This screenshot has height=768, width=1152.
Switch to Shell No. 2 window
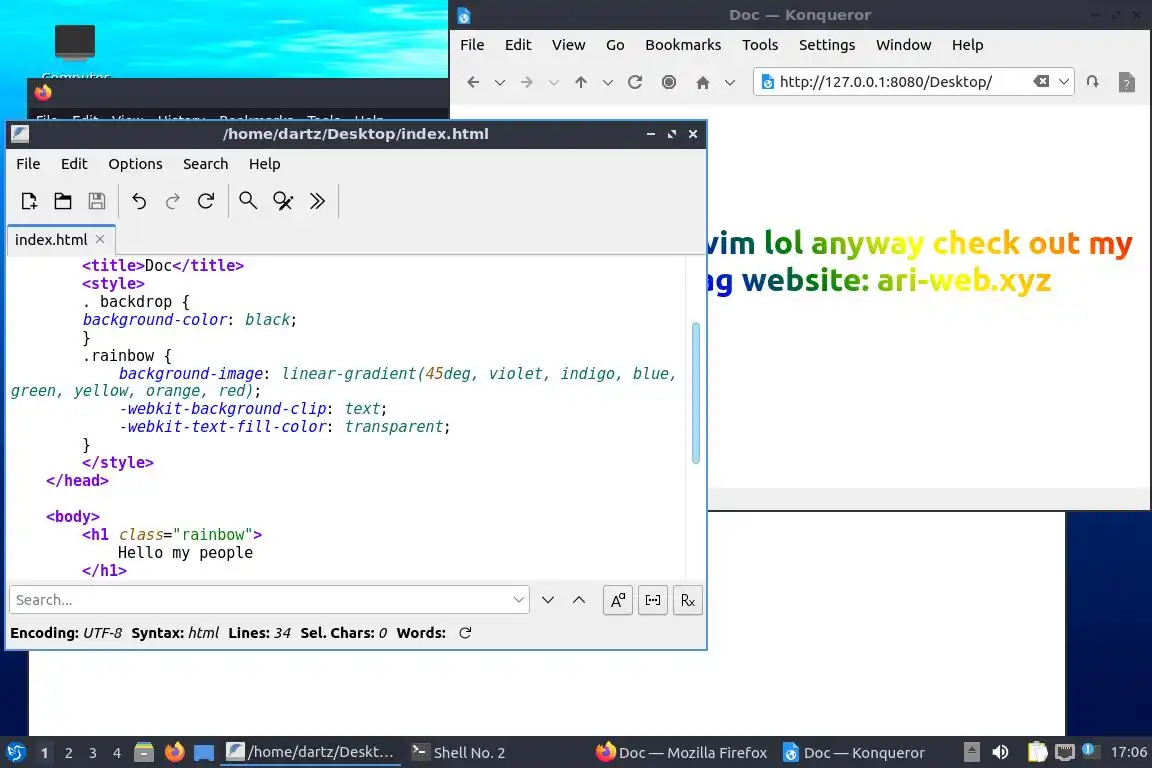point(458,753)
